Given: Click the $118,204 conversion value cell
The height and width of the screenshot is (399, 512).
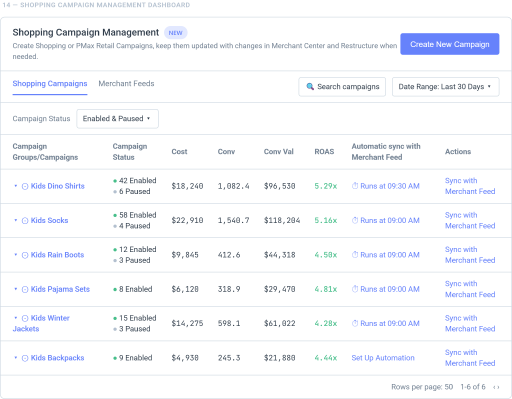Looking at the screenshot, I should tap(282, 220).
